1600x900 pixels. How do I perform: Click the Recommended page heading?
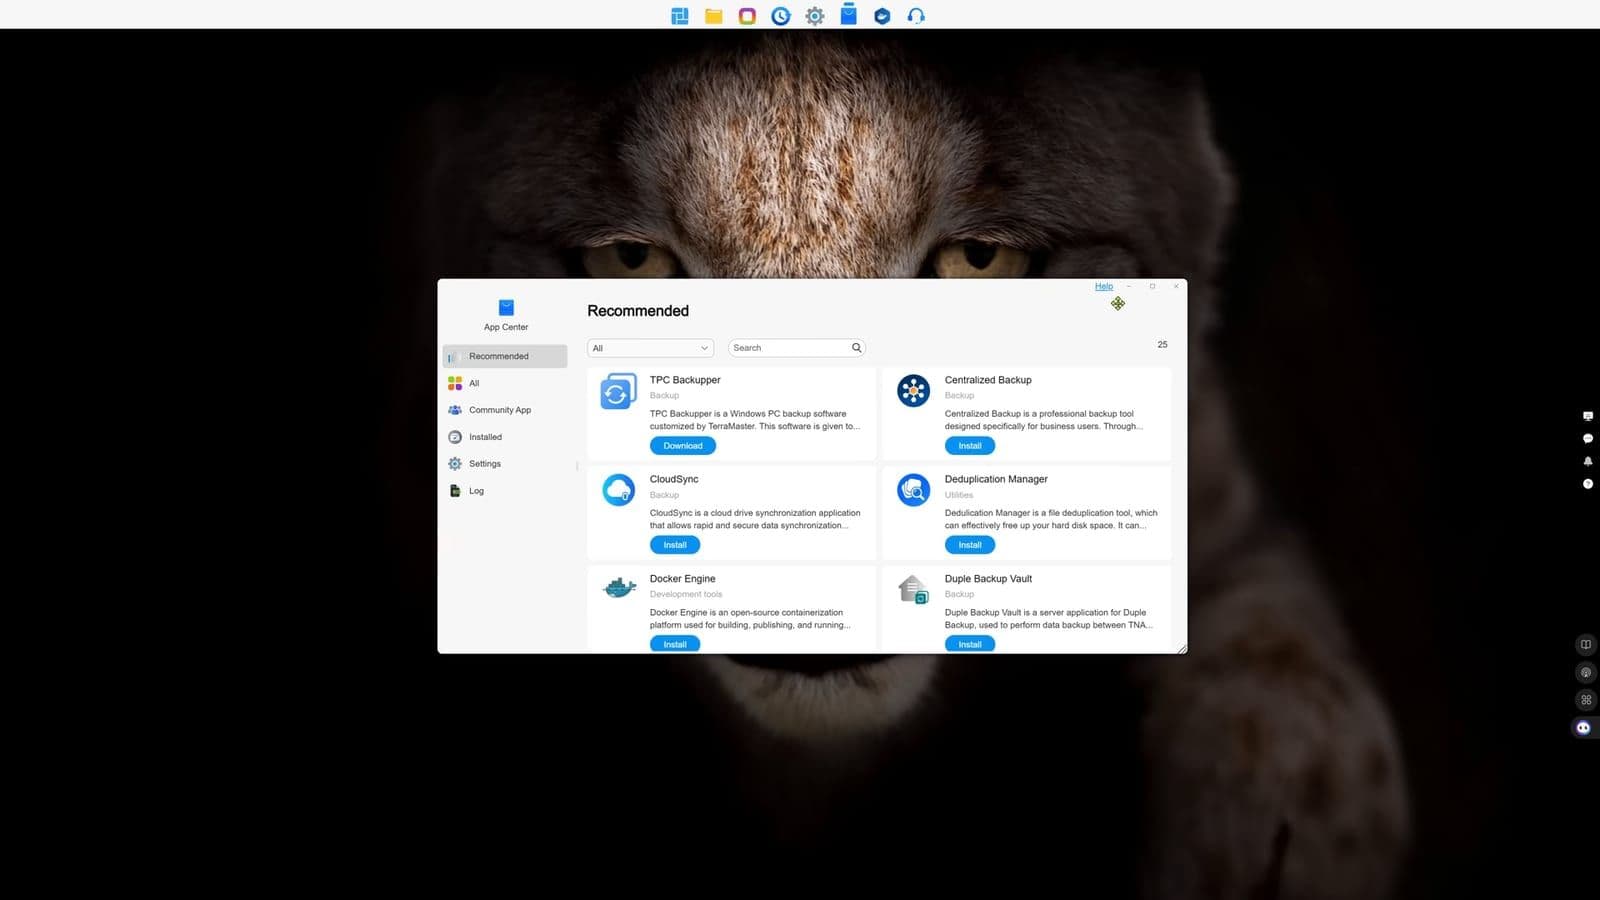[638, 311]
